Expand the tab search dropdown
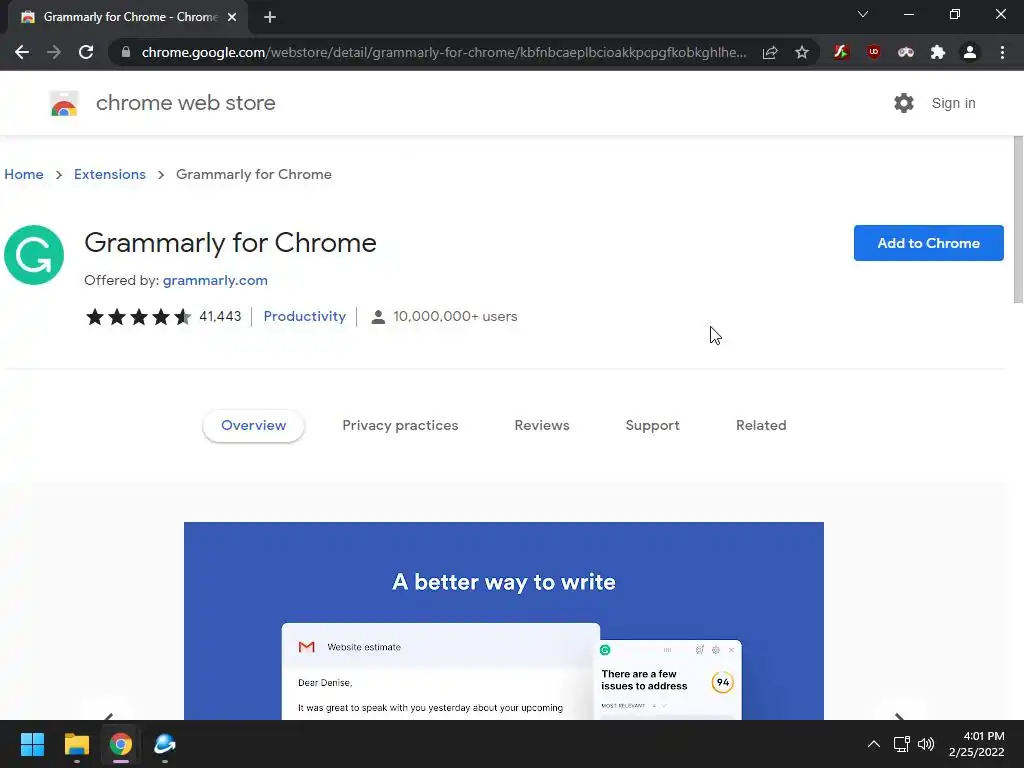Image resolution: width=1024 pixels, height=768 pixels. click(x=863, y=14)
